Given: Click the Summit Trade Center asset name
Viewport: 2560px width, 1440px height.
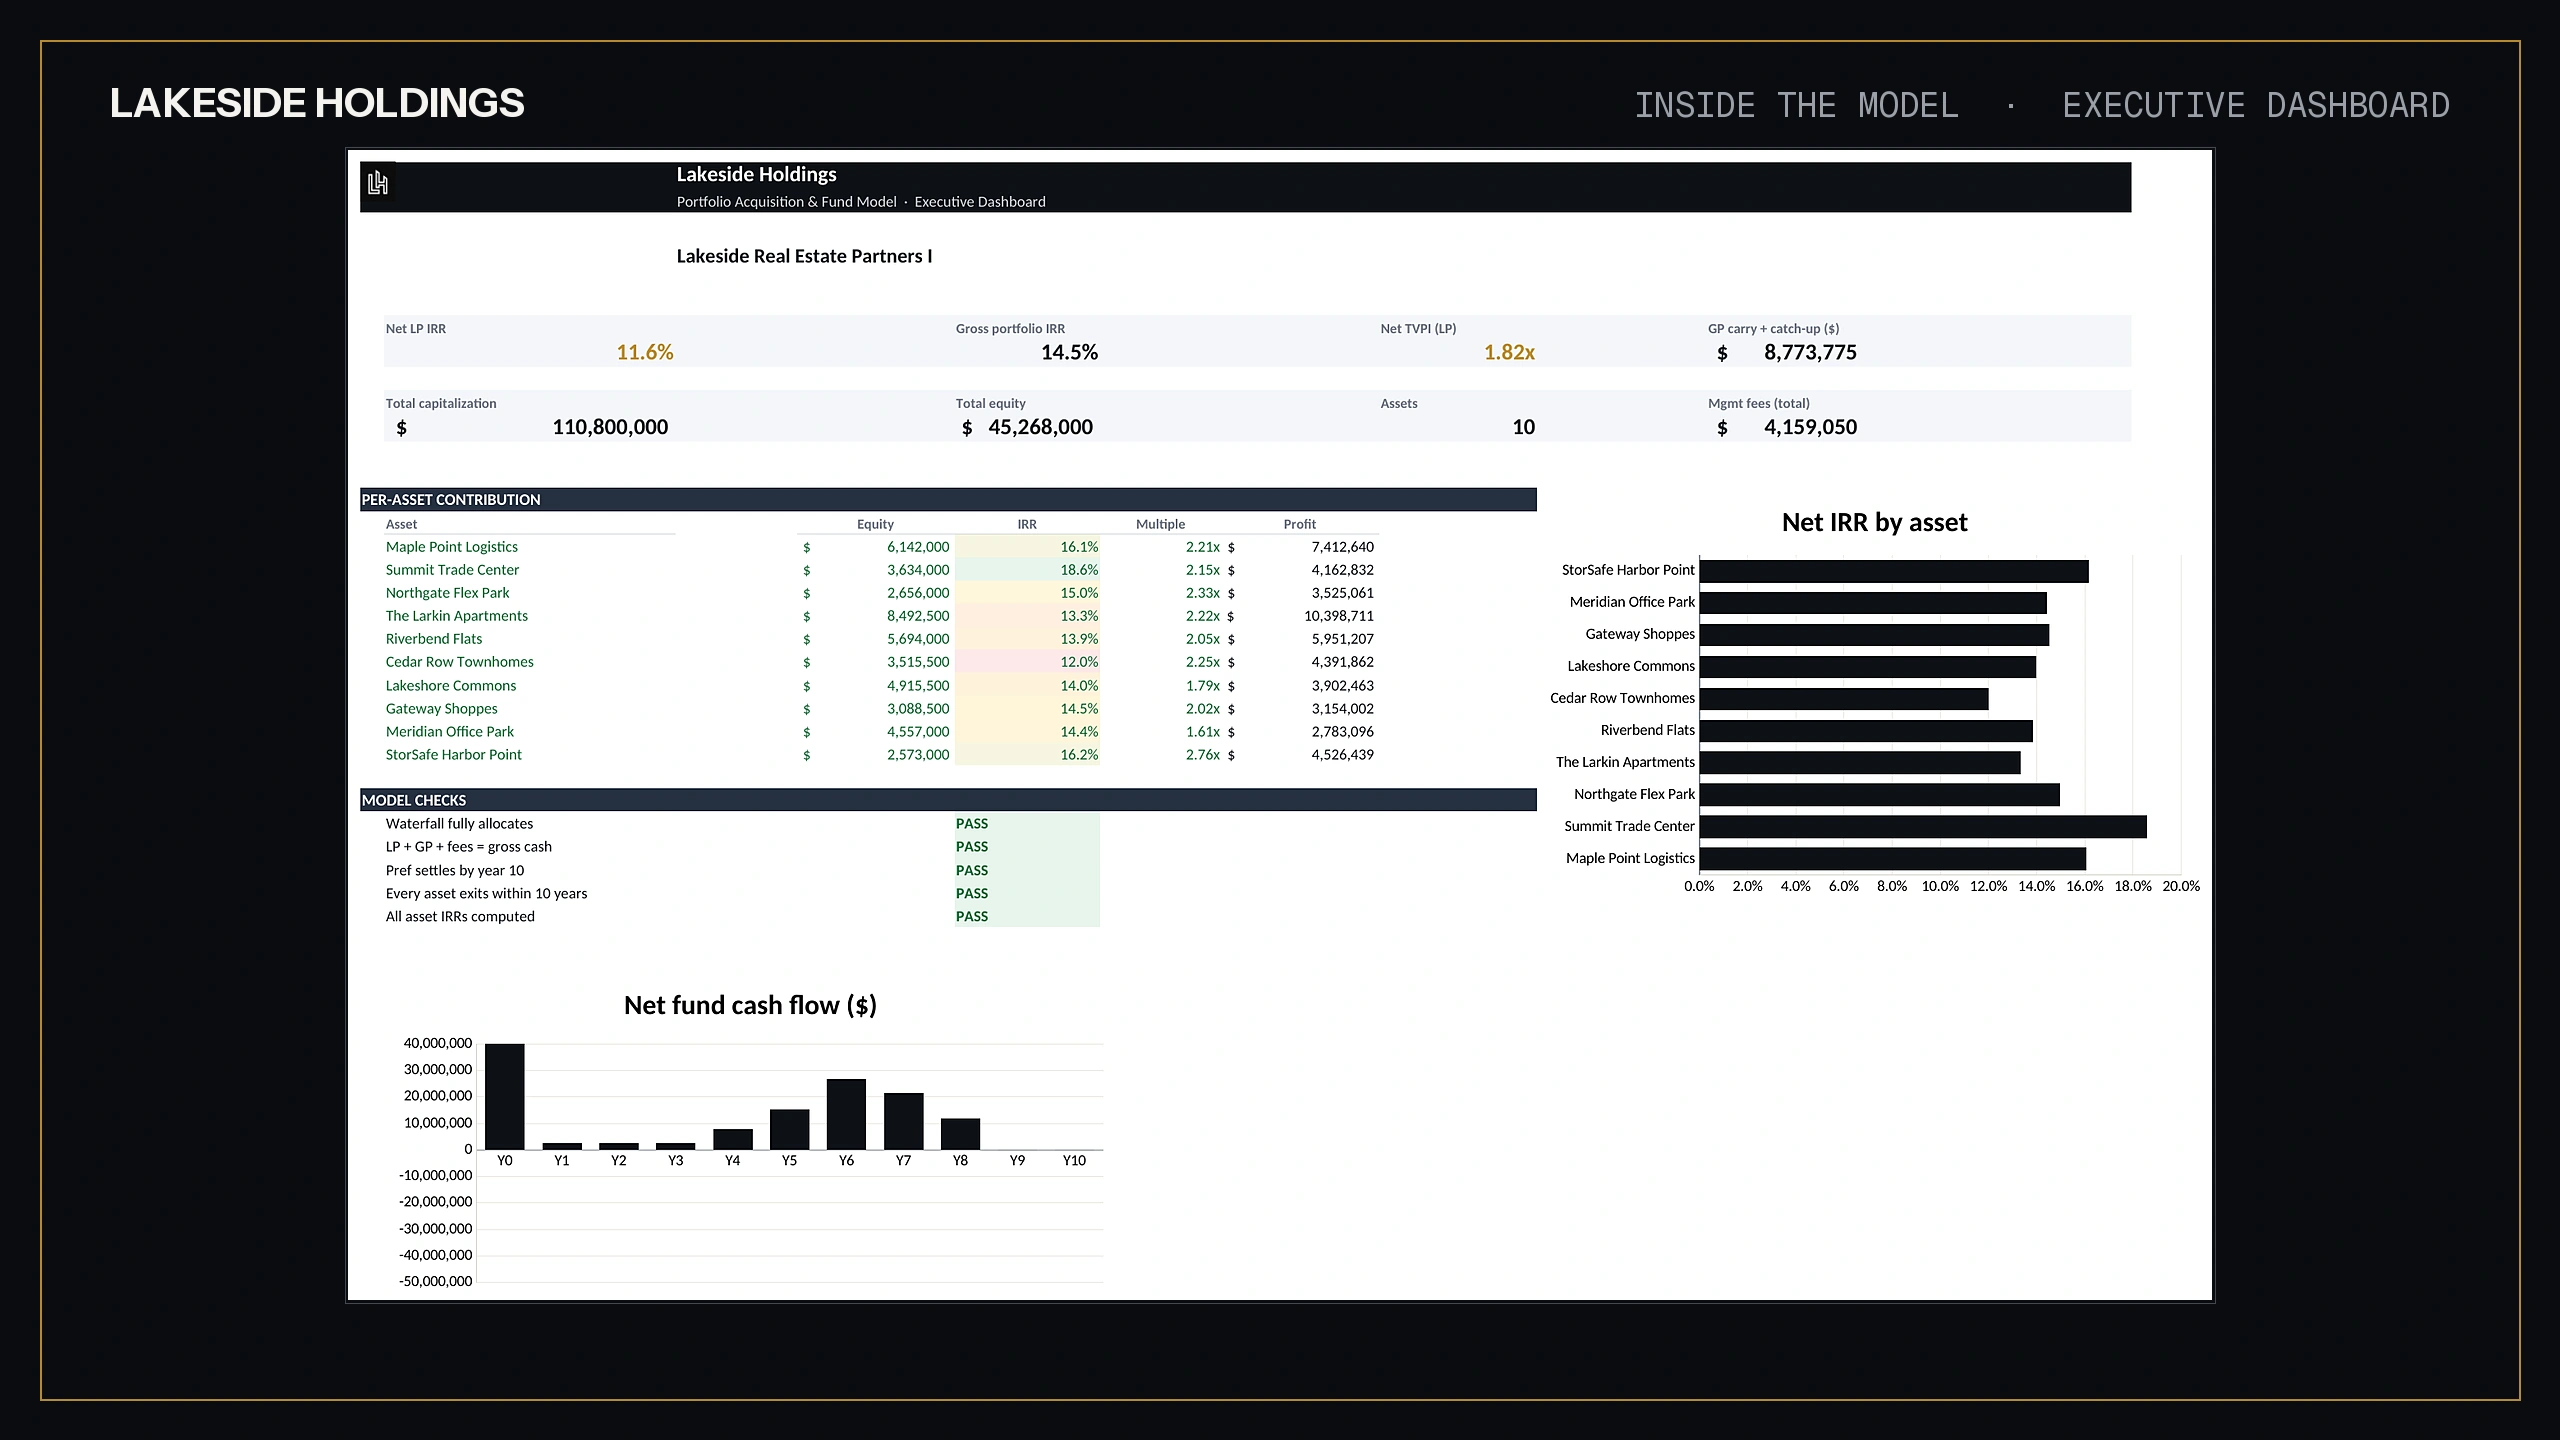Looking at the screenshot, I should point(452,570).
